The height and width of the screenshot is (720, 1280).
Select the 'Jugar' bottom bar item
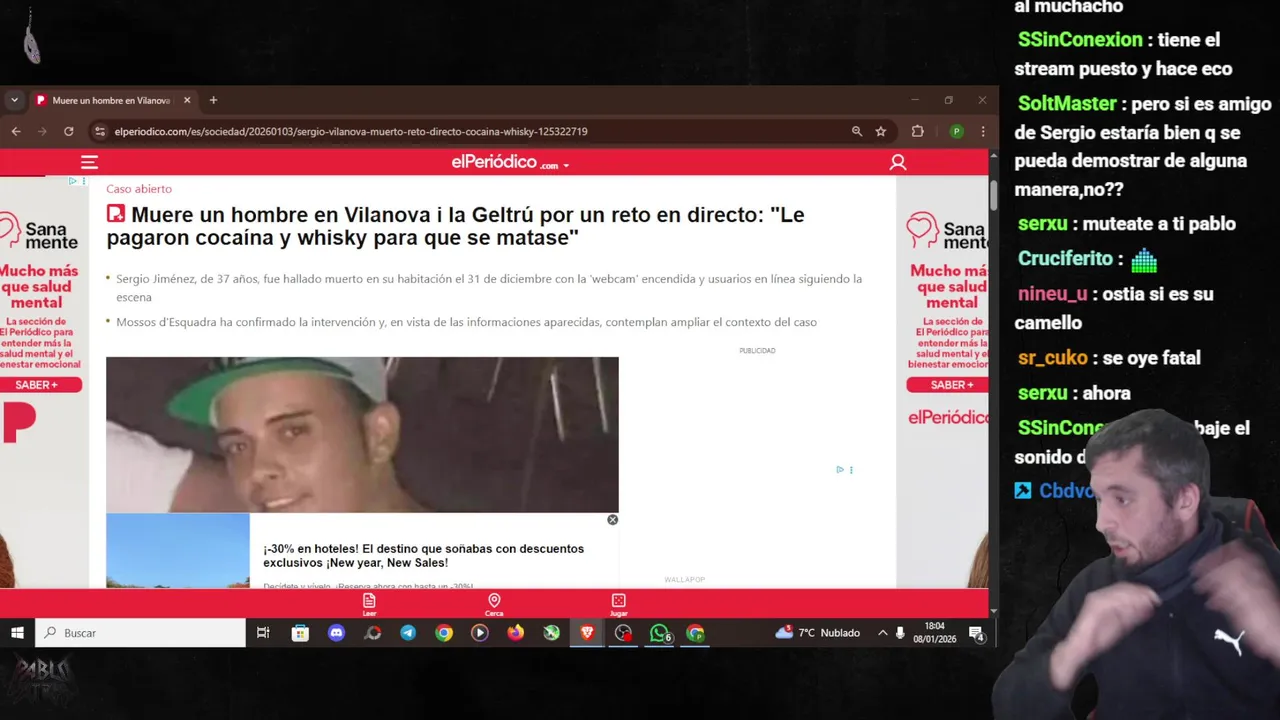(x=619, y=604)
